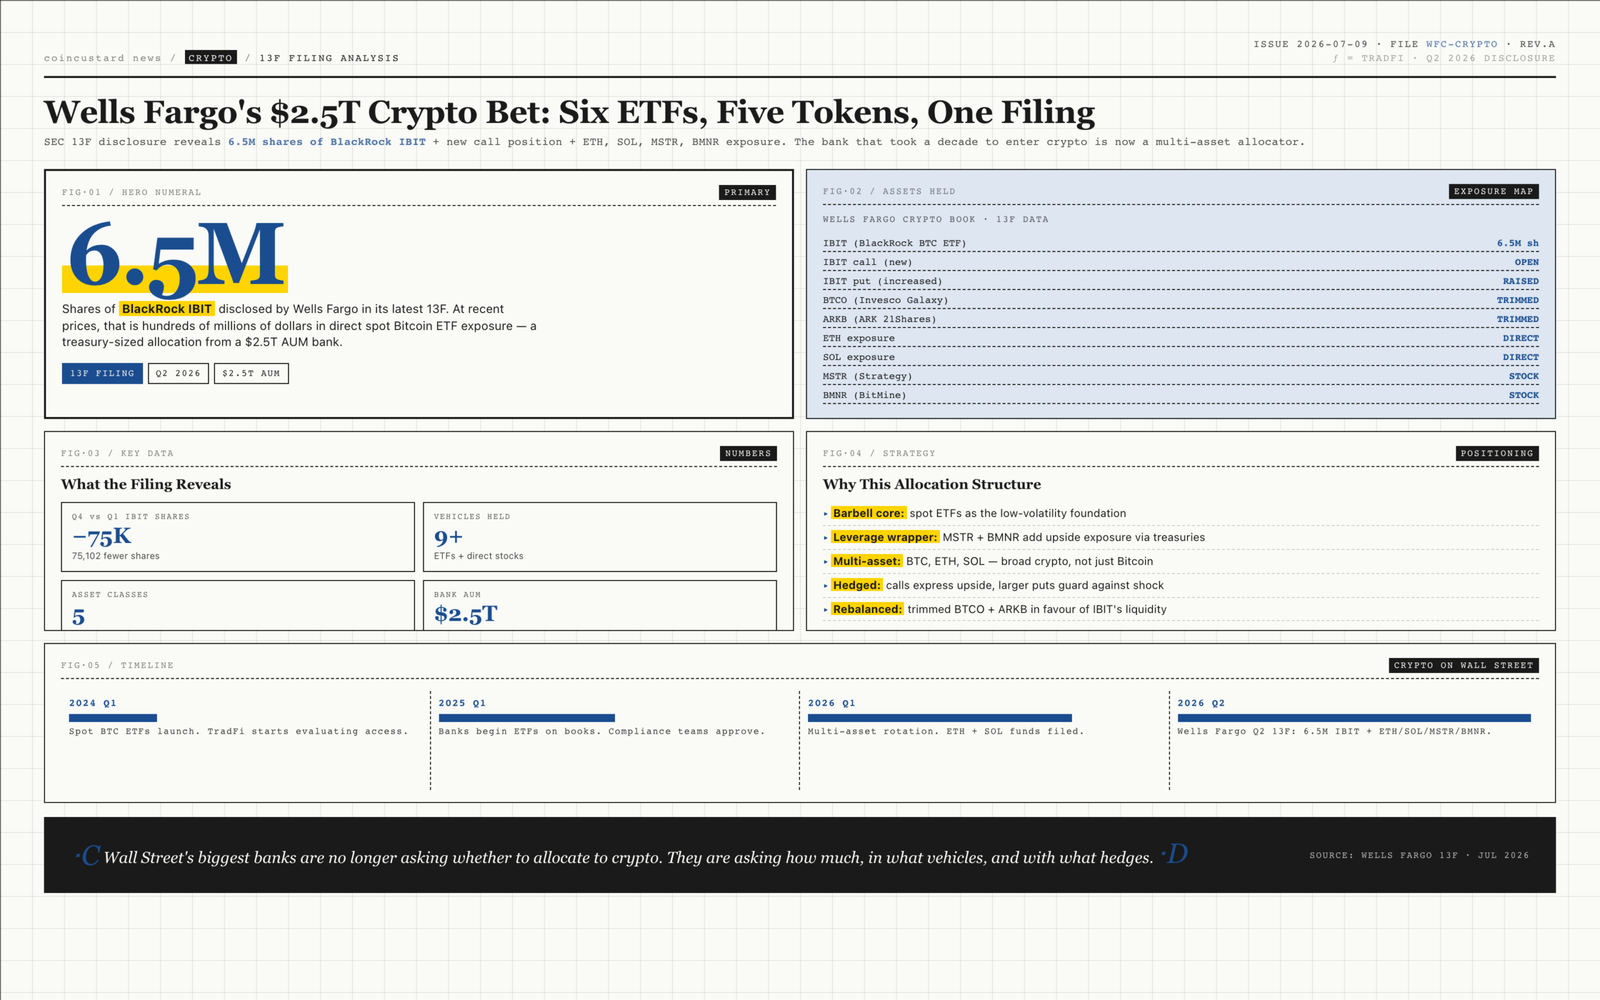Select the BMNR (BitMine) row
This screenshot has width=1600, height=1000.
pos(1180,395)
